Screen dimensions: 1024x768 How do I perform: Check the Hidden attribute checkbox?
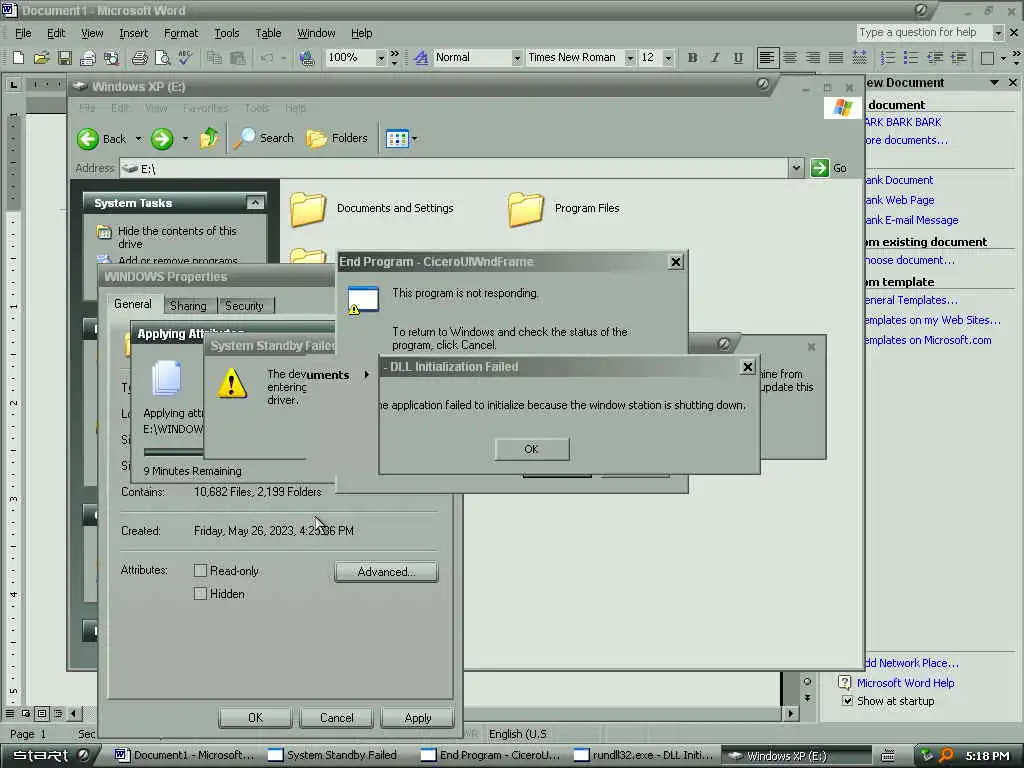coord(200,594)
